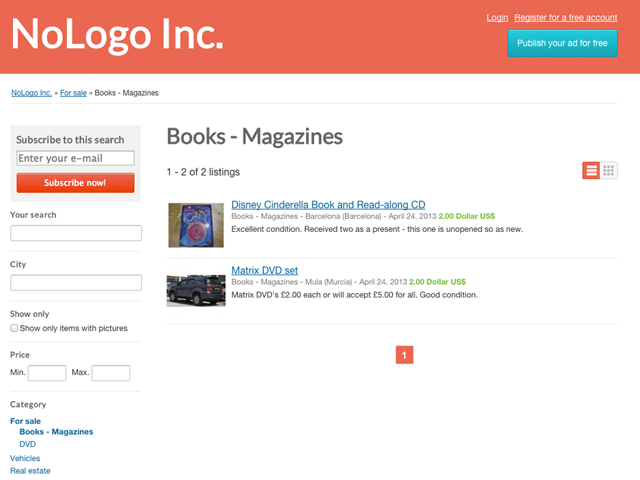The image size is (640, 480).
Task: Open Disney Cinderella book thumbnail
Action: point(195,225)
